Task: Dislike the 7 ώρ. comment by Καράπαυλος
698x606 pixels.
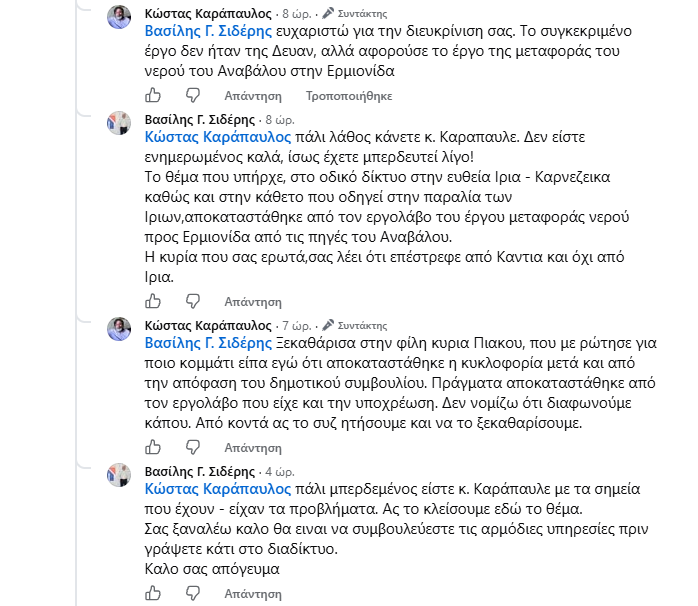Action: 193,447
